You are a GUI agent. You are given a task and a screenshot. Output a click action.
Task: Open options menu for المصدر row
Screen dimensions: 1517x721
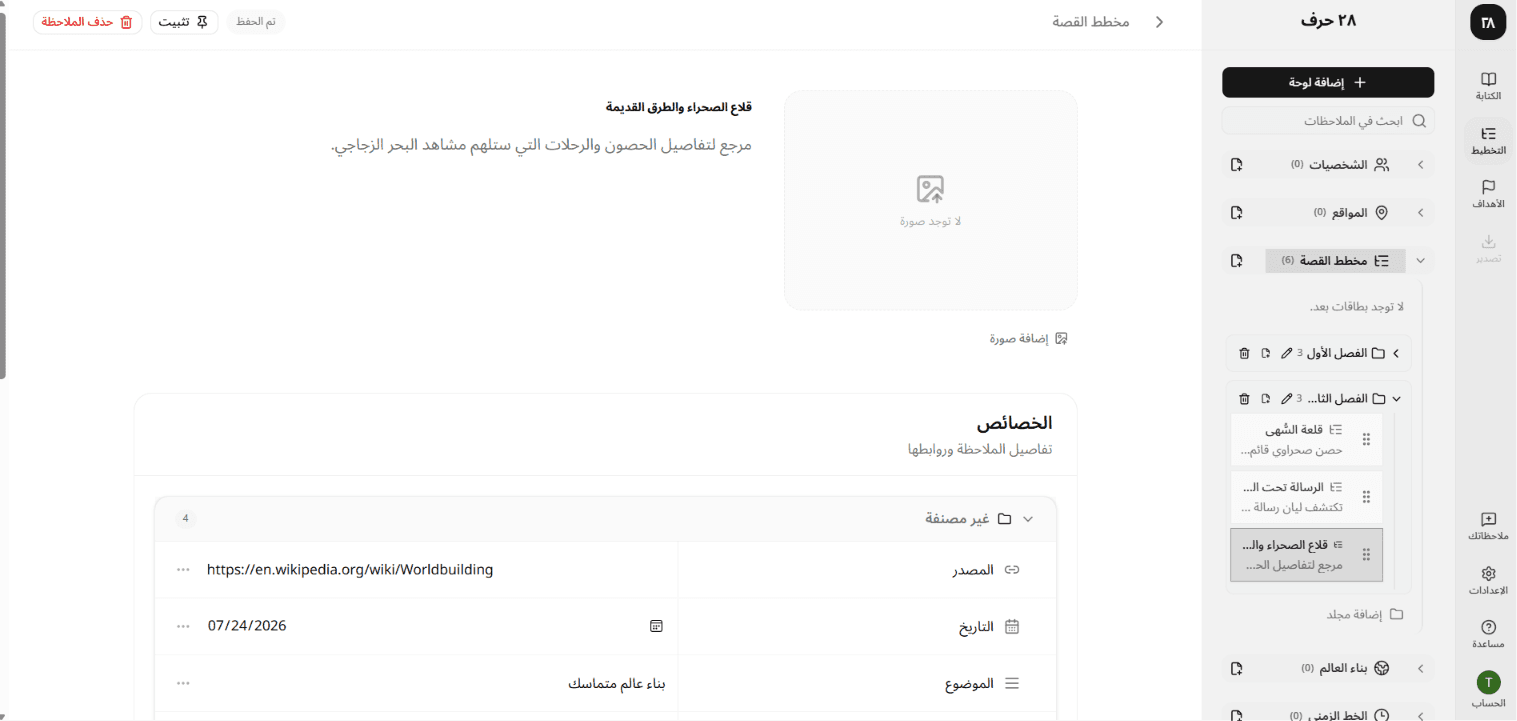[183, 570]
